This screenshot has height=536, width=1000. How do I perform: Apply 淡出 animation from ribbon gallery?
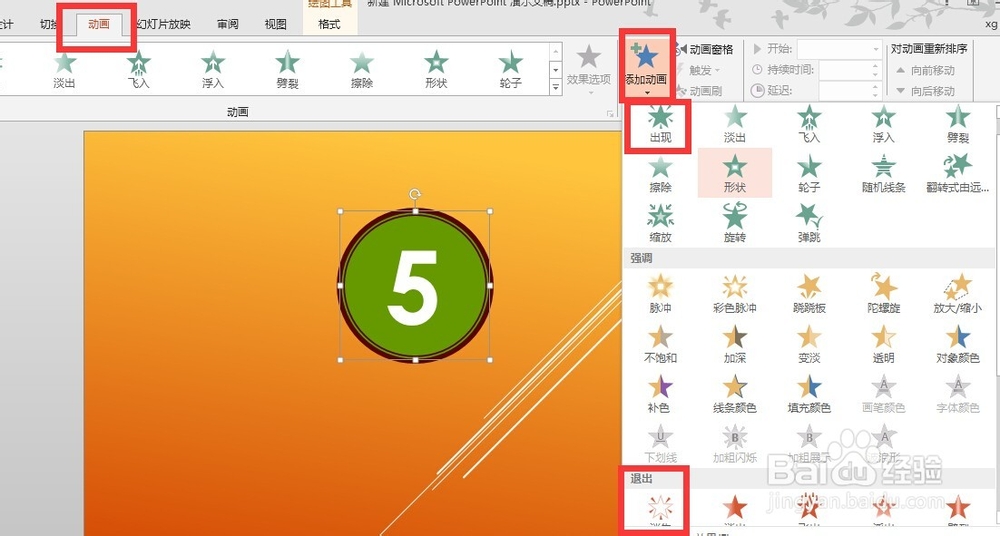coord(64,70)
